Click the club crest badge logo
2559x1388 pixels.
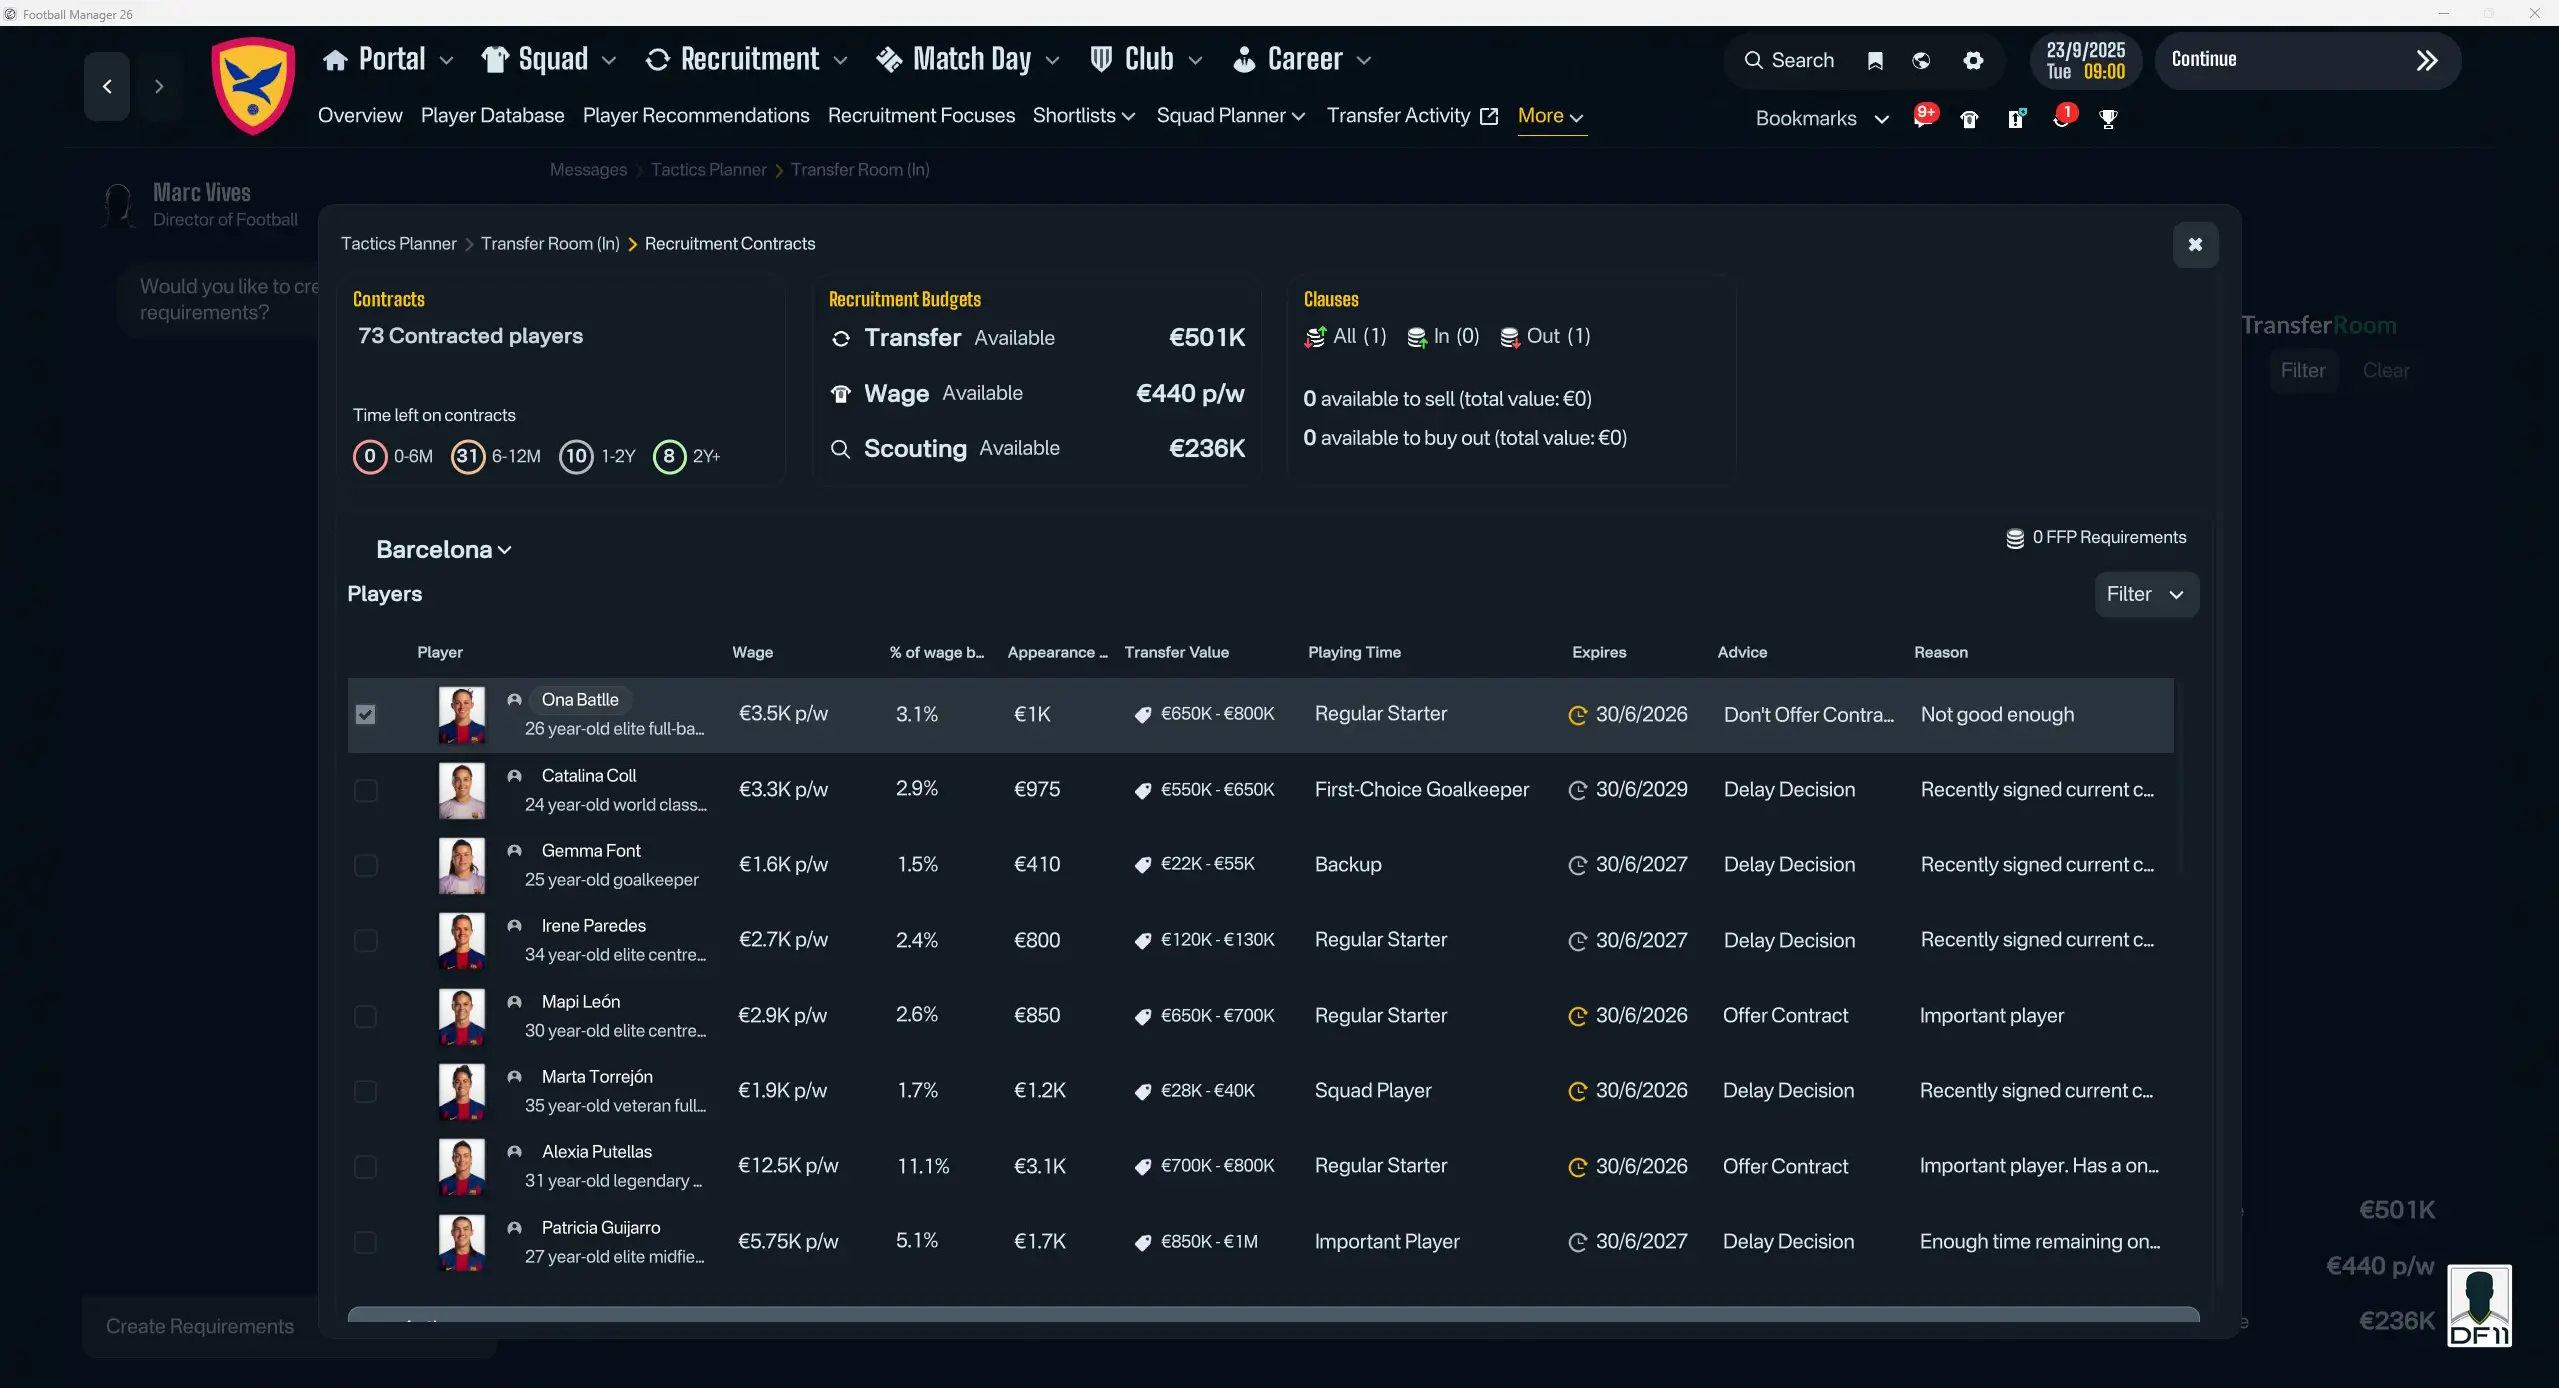click(x=253, y=86)
